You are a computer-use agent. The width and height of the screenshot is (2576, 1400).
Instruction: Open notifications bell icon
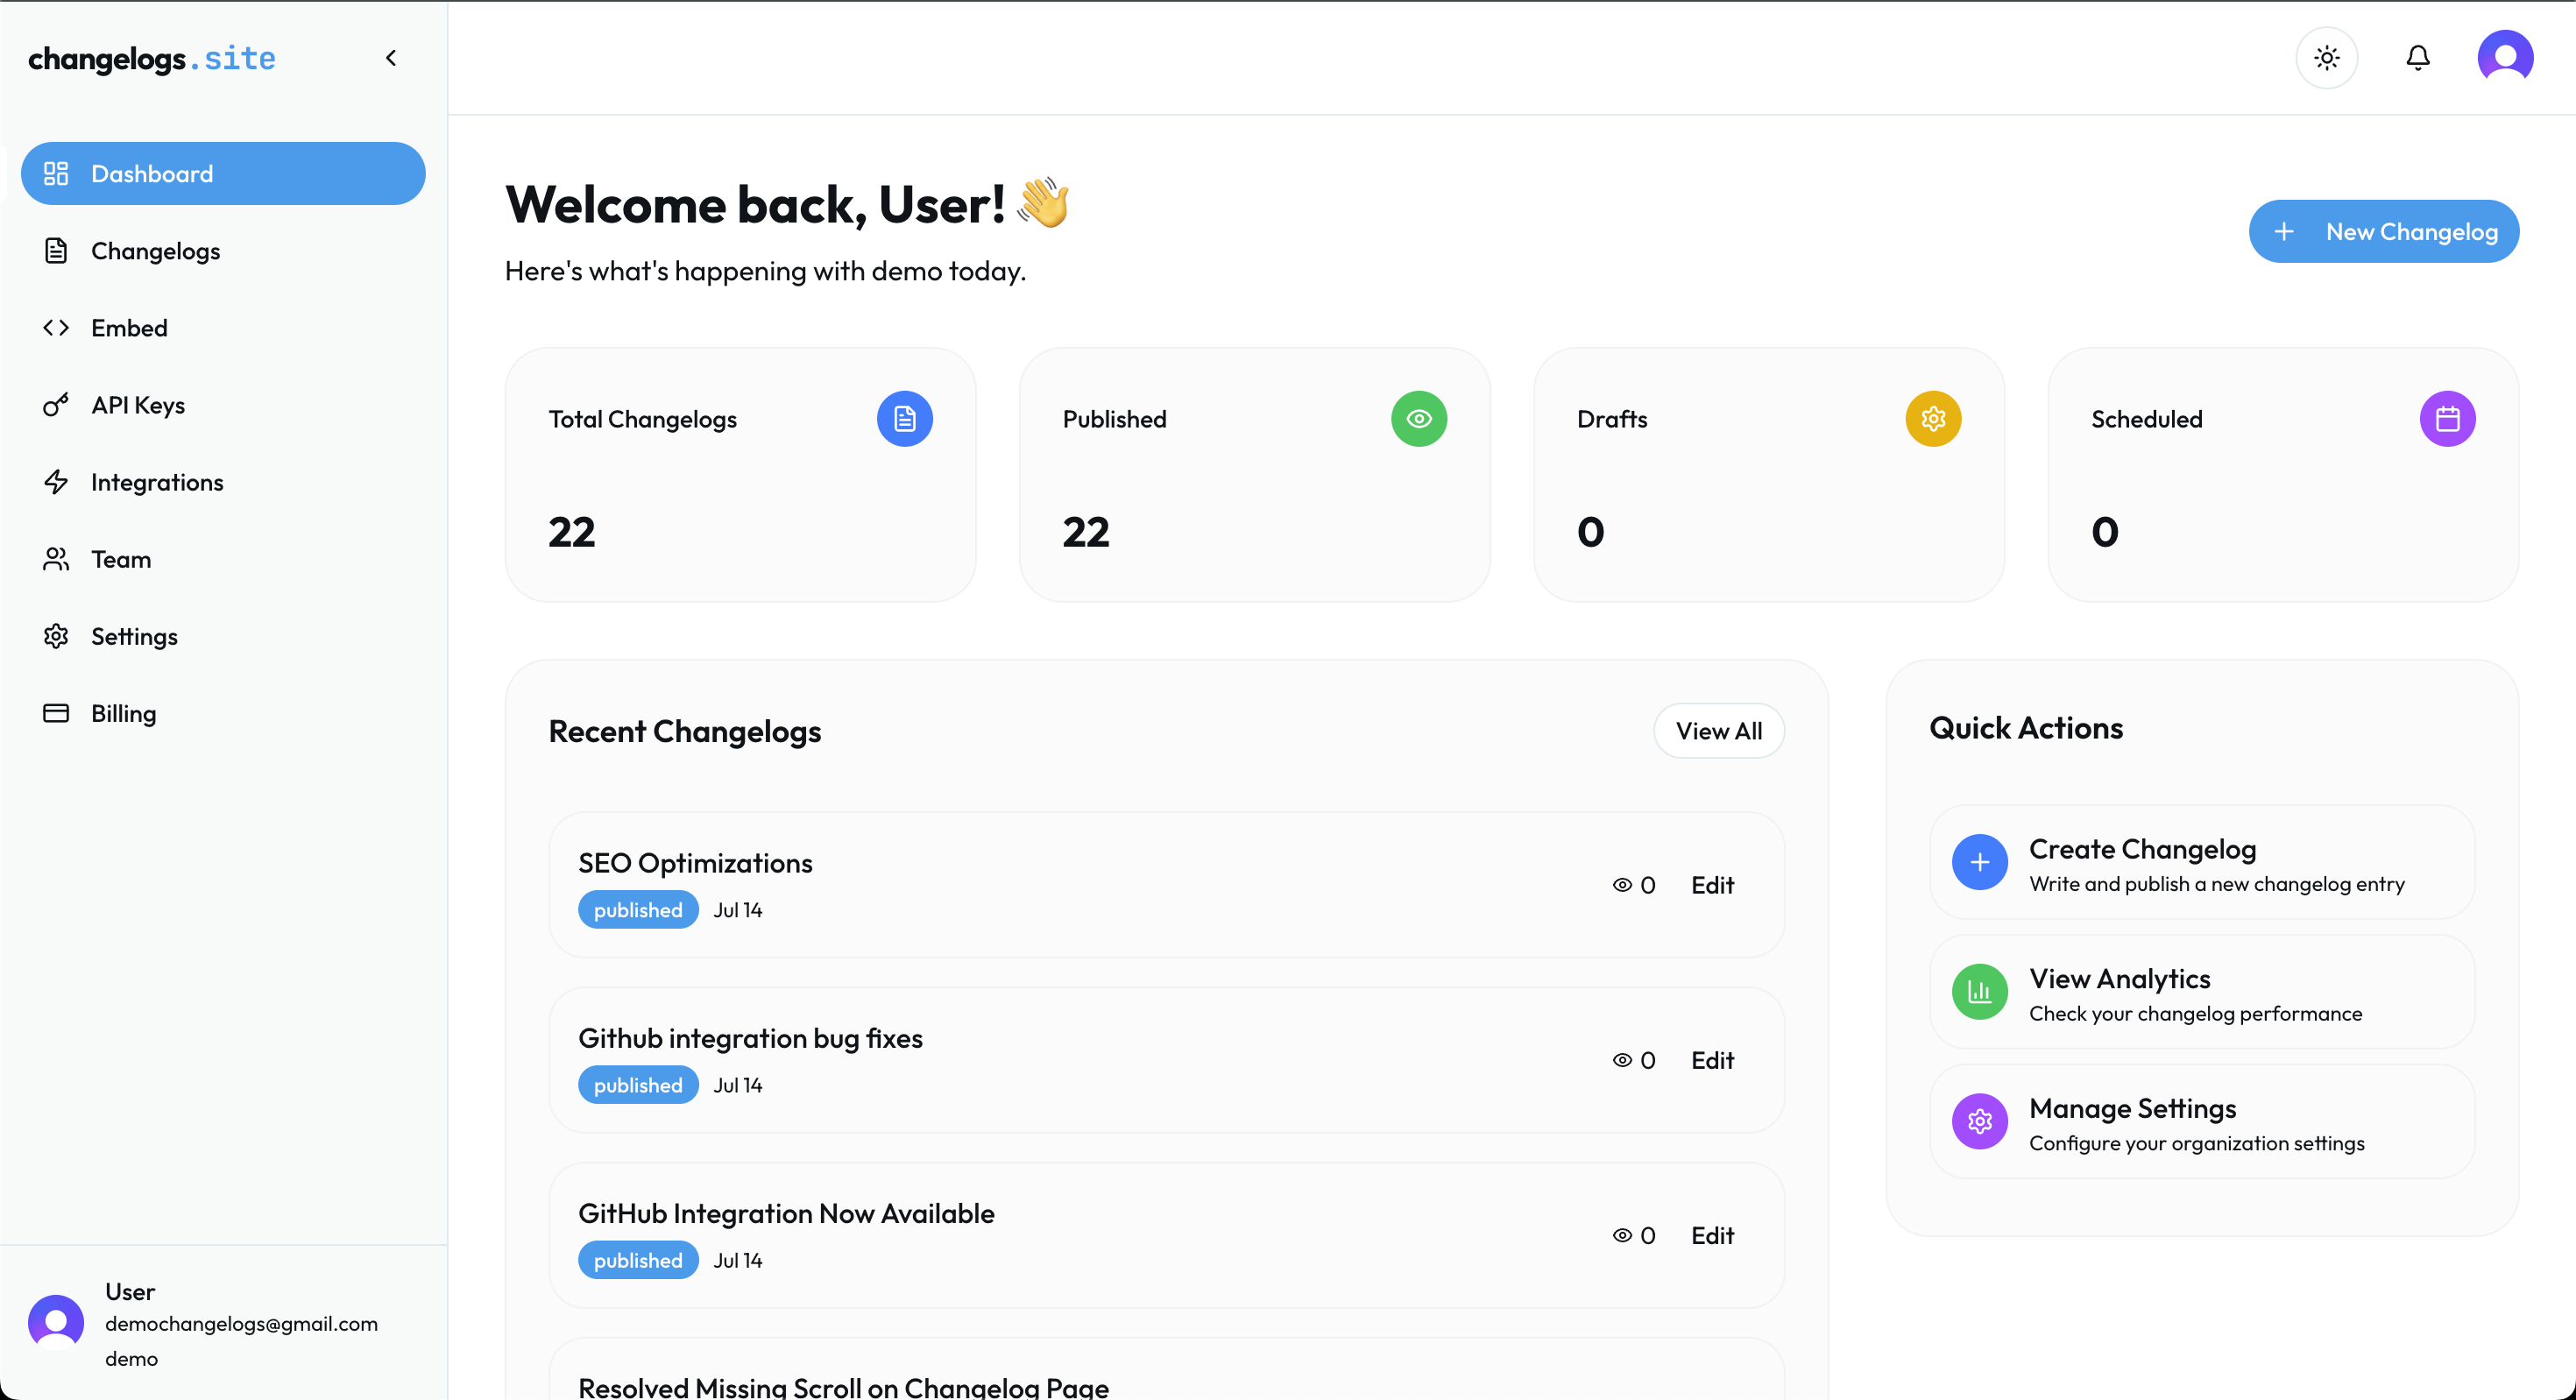coord(2418,58)
